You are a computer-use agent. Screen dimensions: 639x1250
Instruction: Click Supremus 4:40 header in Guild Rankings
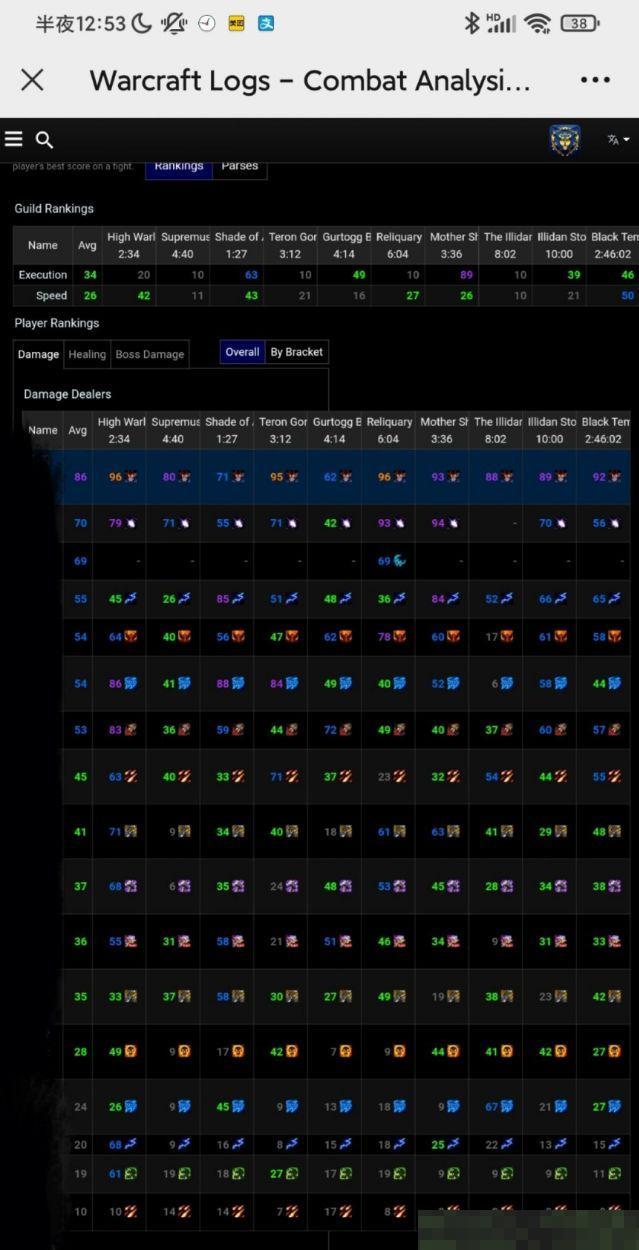182,245
